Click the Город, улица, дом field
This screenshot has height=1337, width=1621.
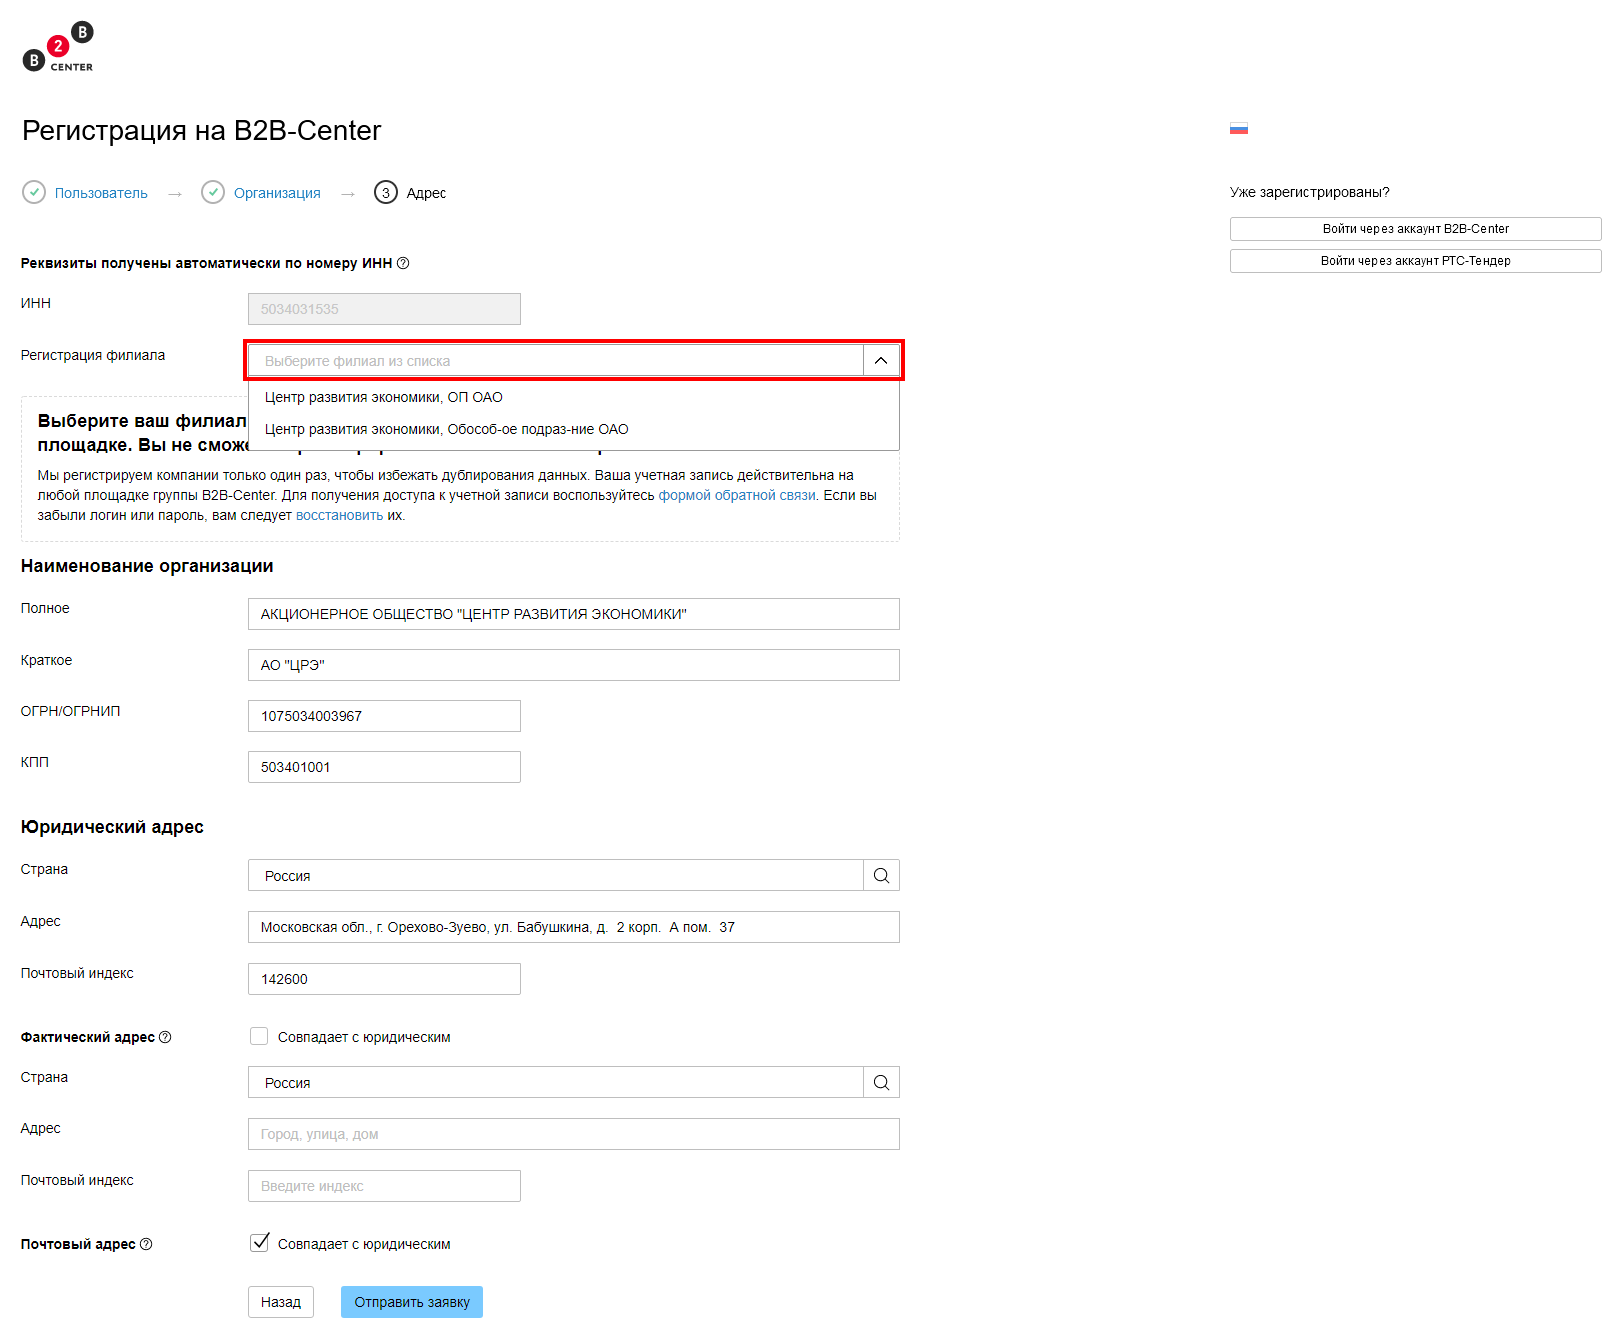(x=574, y=1134)
